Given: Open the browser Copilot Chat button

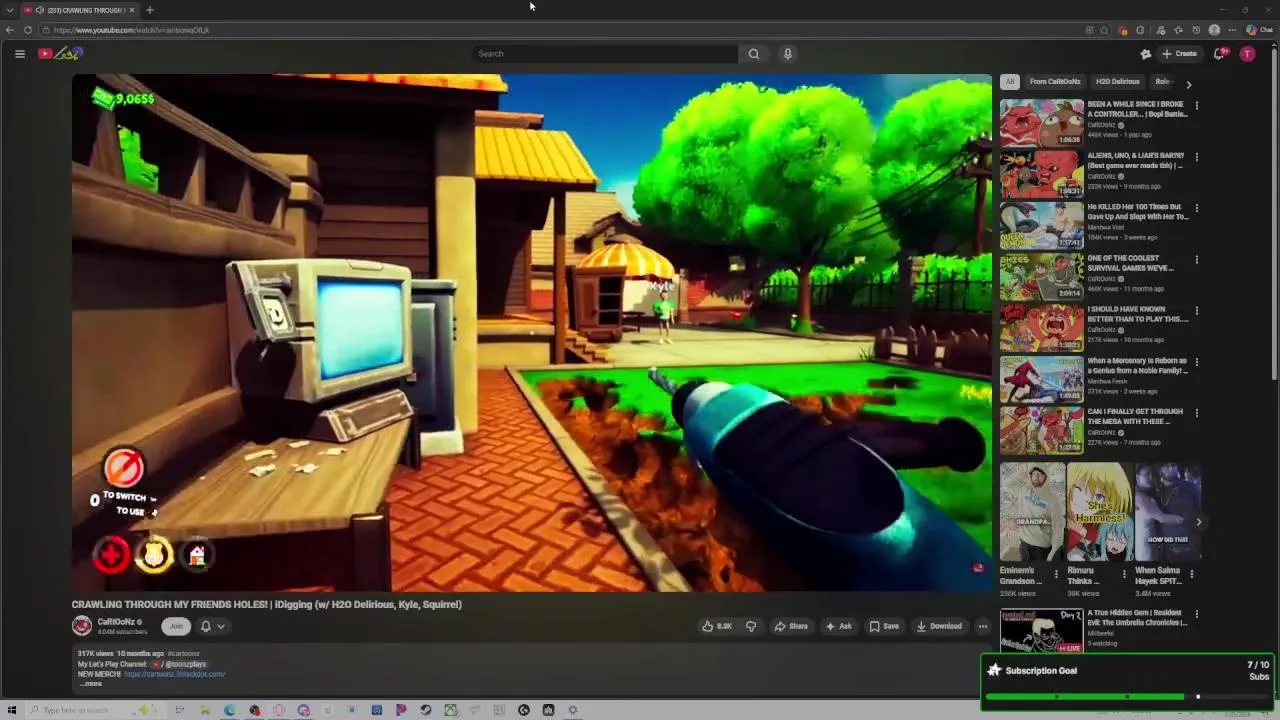Looking at the screenshot, I should [1259, 30].
